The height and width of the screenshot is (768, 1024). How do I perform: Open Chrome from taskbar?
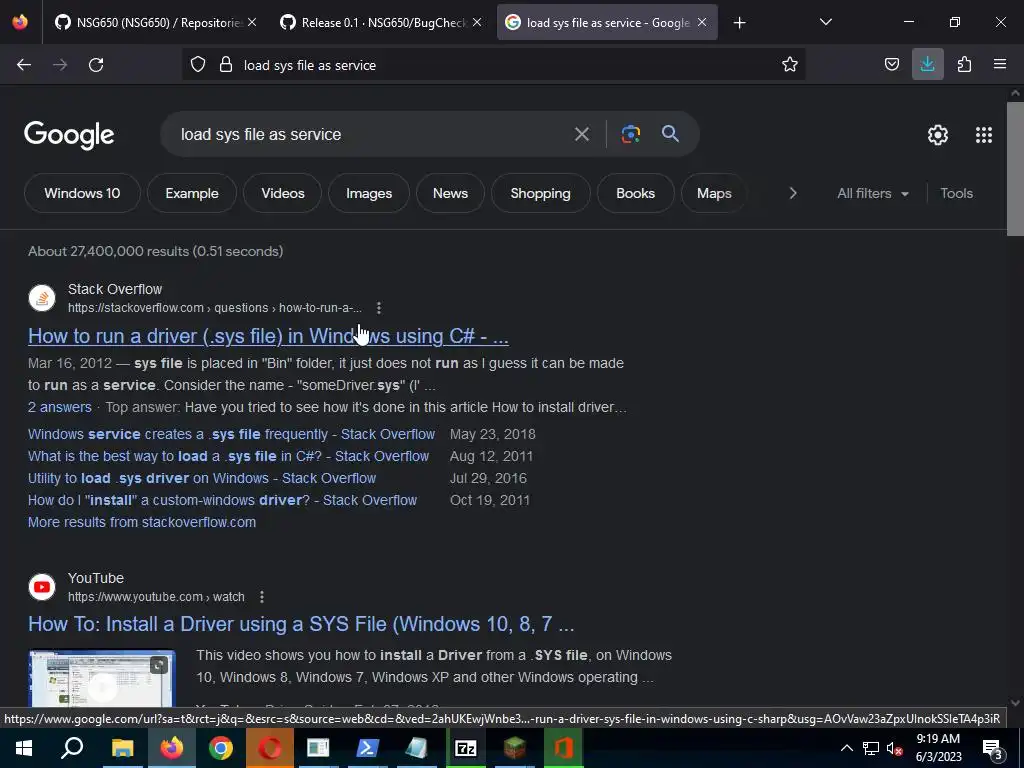pyautogui.click(x=221, y=748)
